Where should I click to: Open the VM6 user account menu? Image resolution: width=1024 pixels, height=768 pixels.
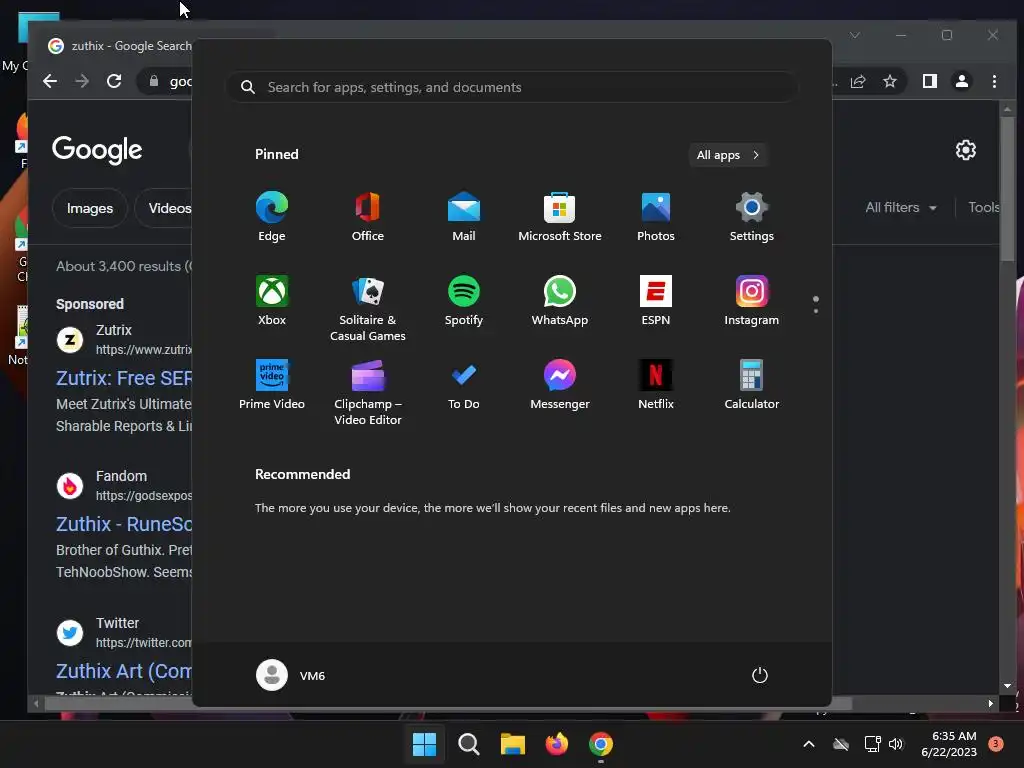(x=291, y=675)
